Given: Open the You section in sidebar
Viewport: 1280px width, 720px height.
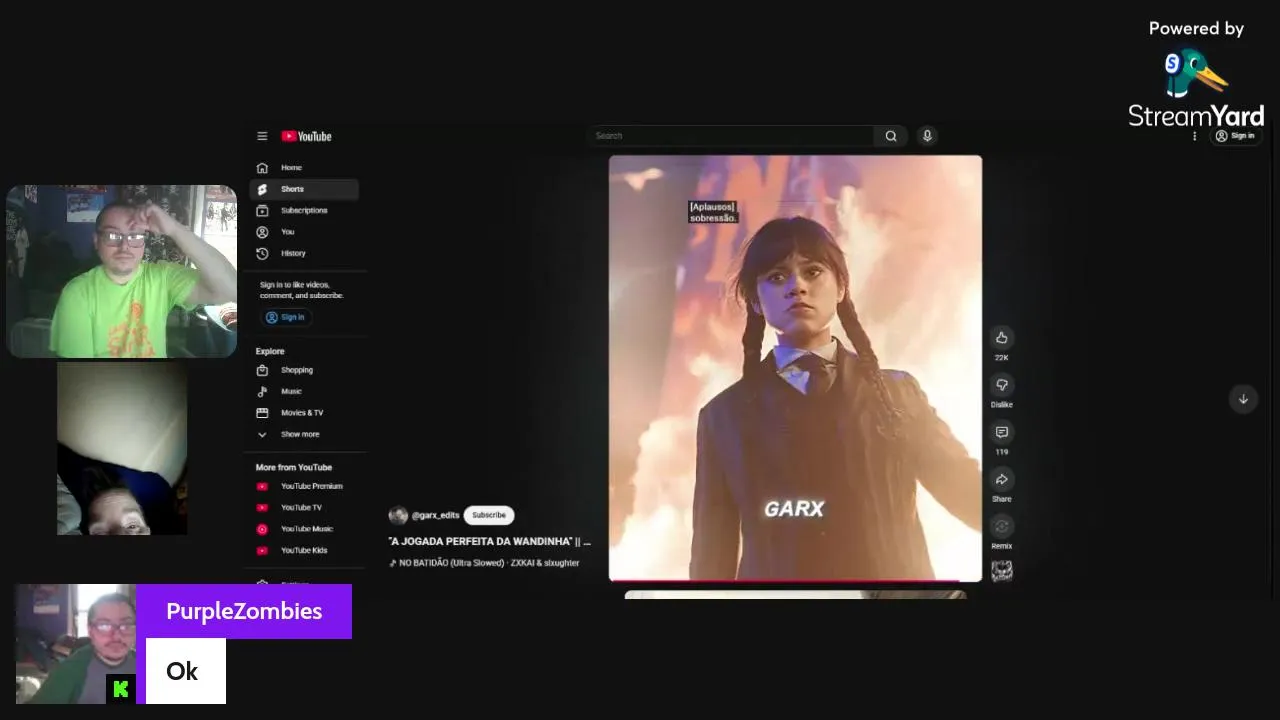Looking at the screenshot, I should [304, 232].
